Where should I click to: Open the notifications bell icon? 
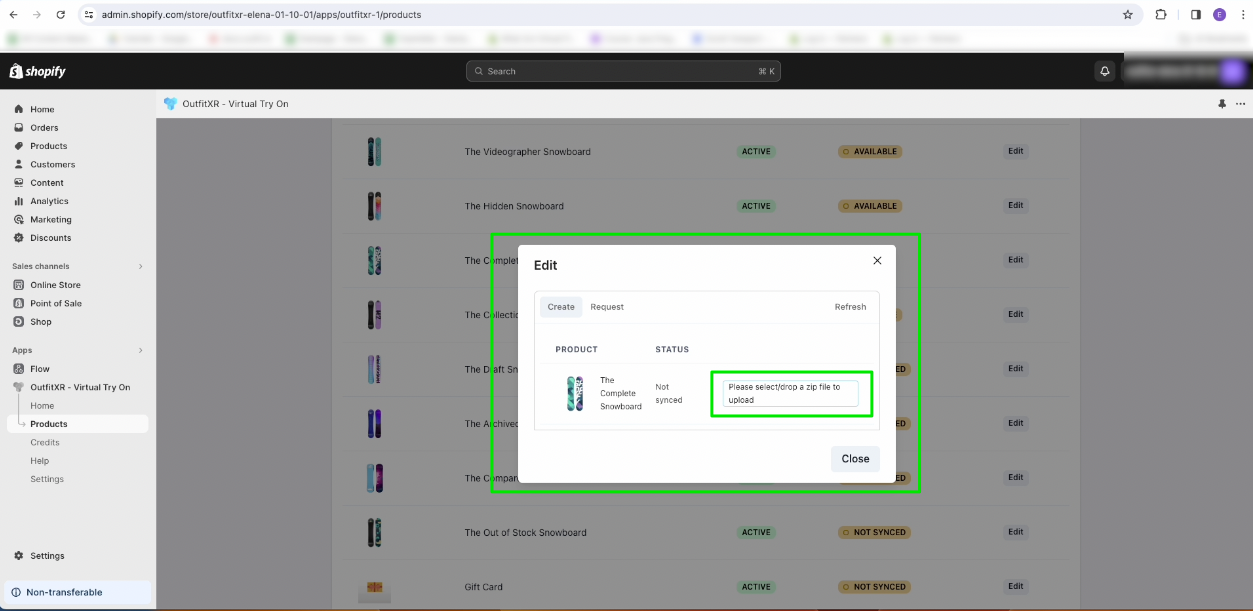[x=1105, y=71]
